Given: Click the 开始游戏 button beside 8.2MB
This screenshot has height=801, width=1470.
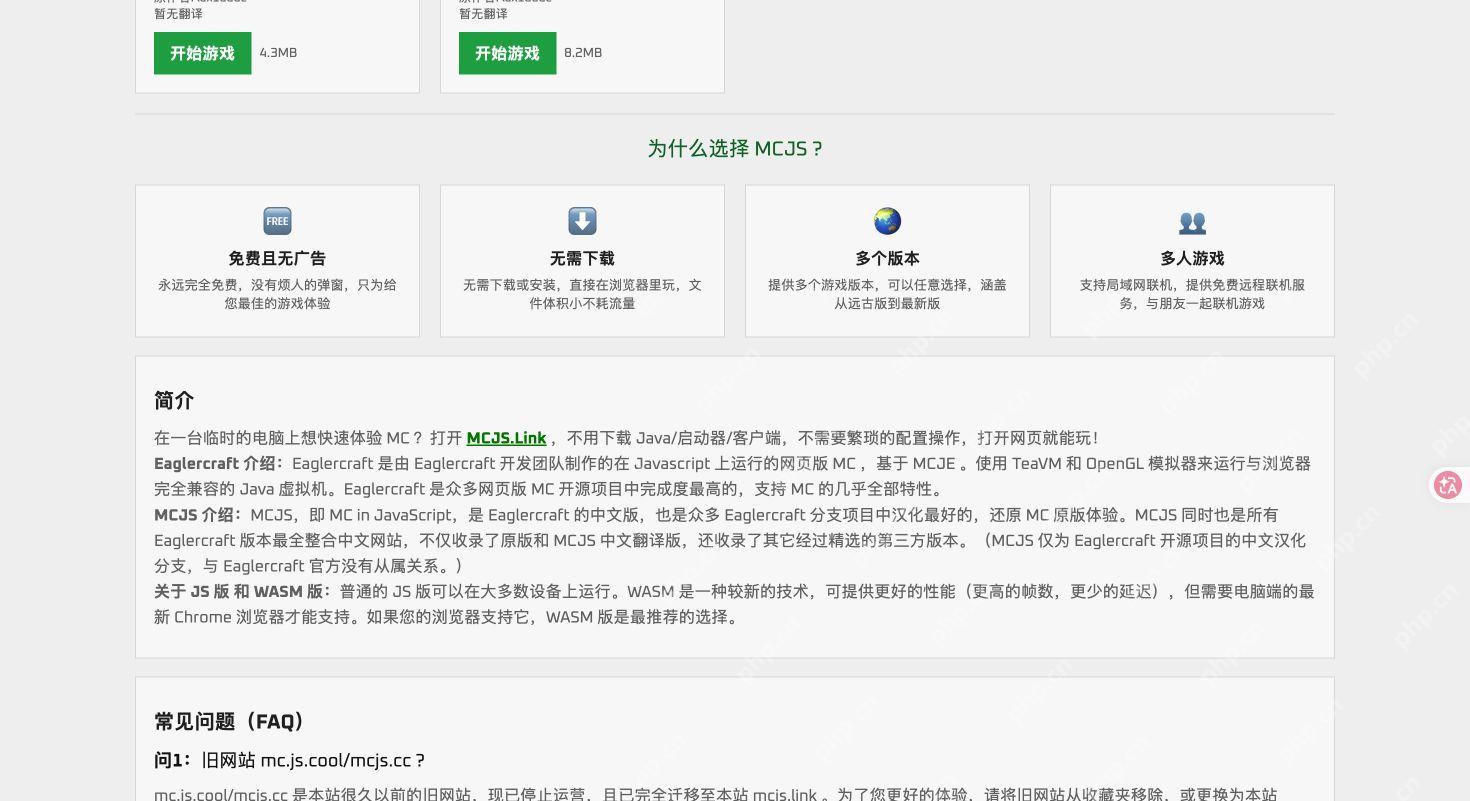Looking at the screenshot, I should tap(507, 53).
